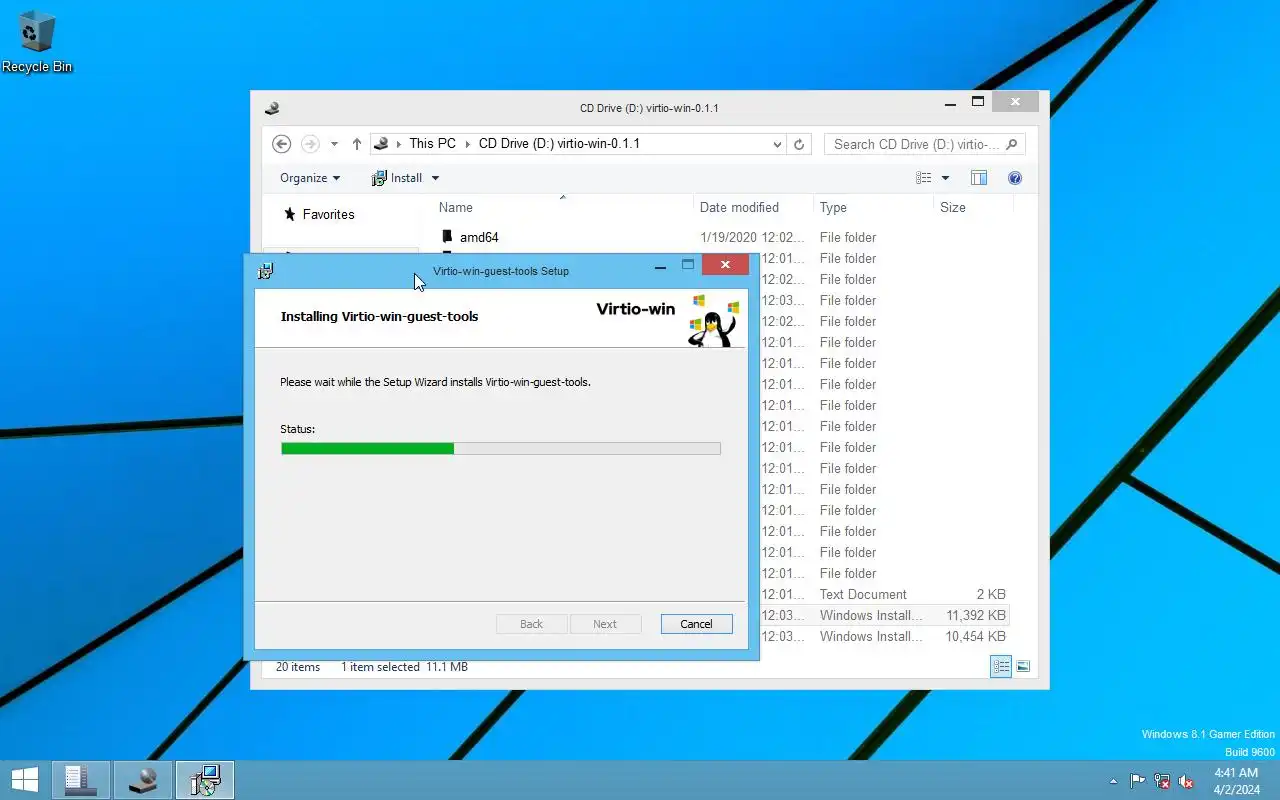1280x800 pixels.
Task: Click the File Explorer taskbar button
Action: [x=143, y=780]
